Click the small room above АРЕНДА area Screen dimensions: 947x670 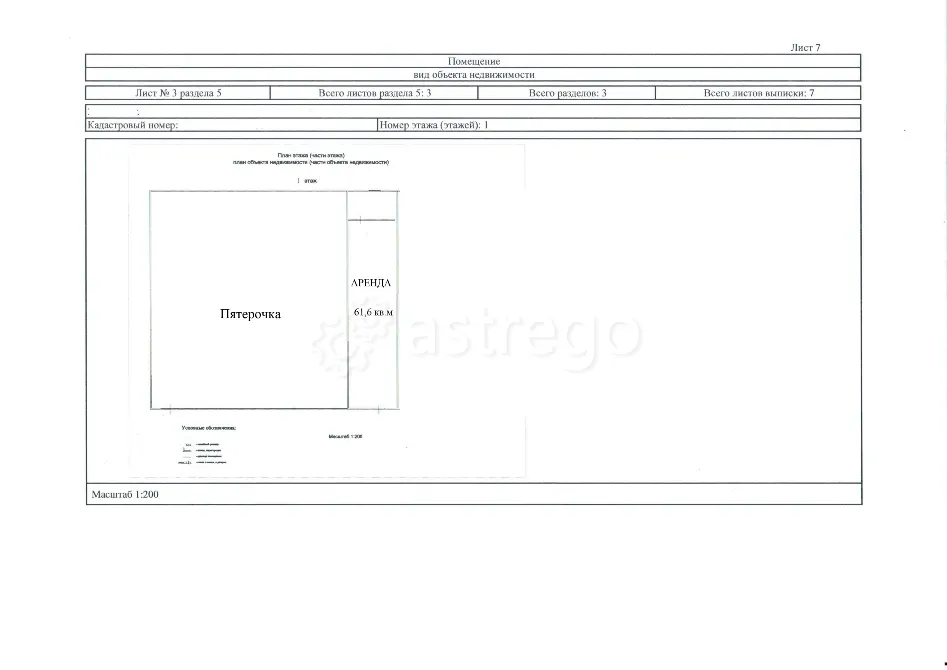371,205
